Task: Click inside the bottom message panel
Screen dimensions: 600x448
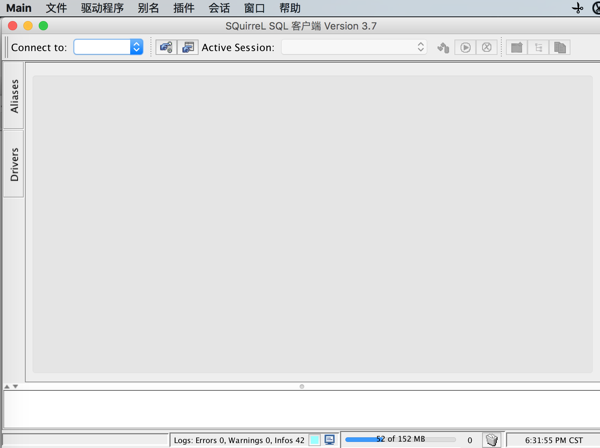Action: pyautogui.click(x=302, y=409)
